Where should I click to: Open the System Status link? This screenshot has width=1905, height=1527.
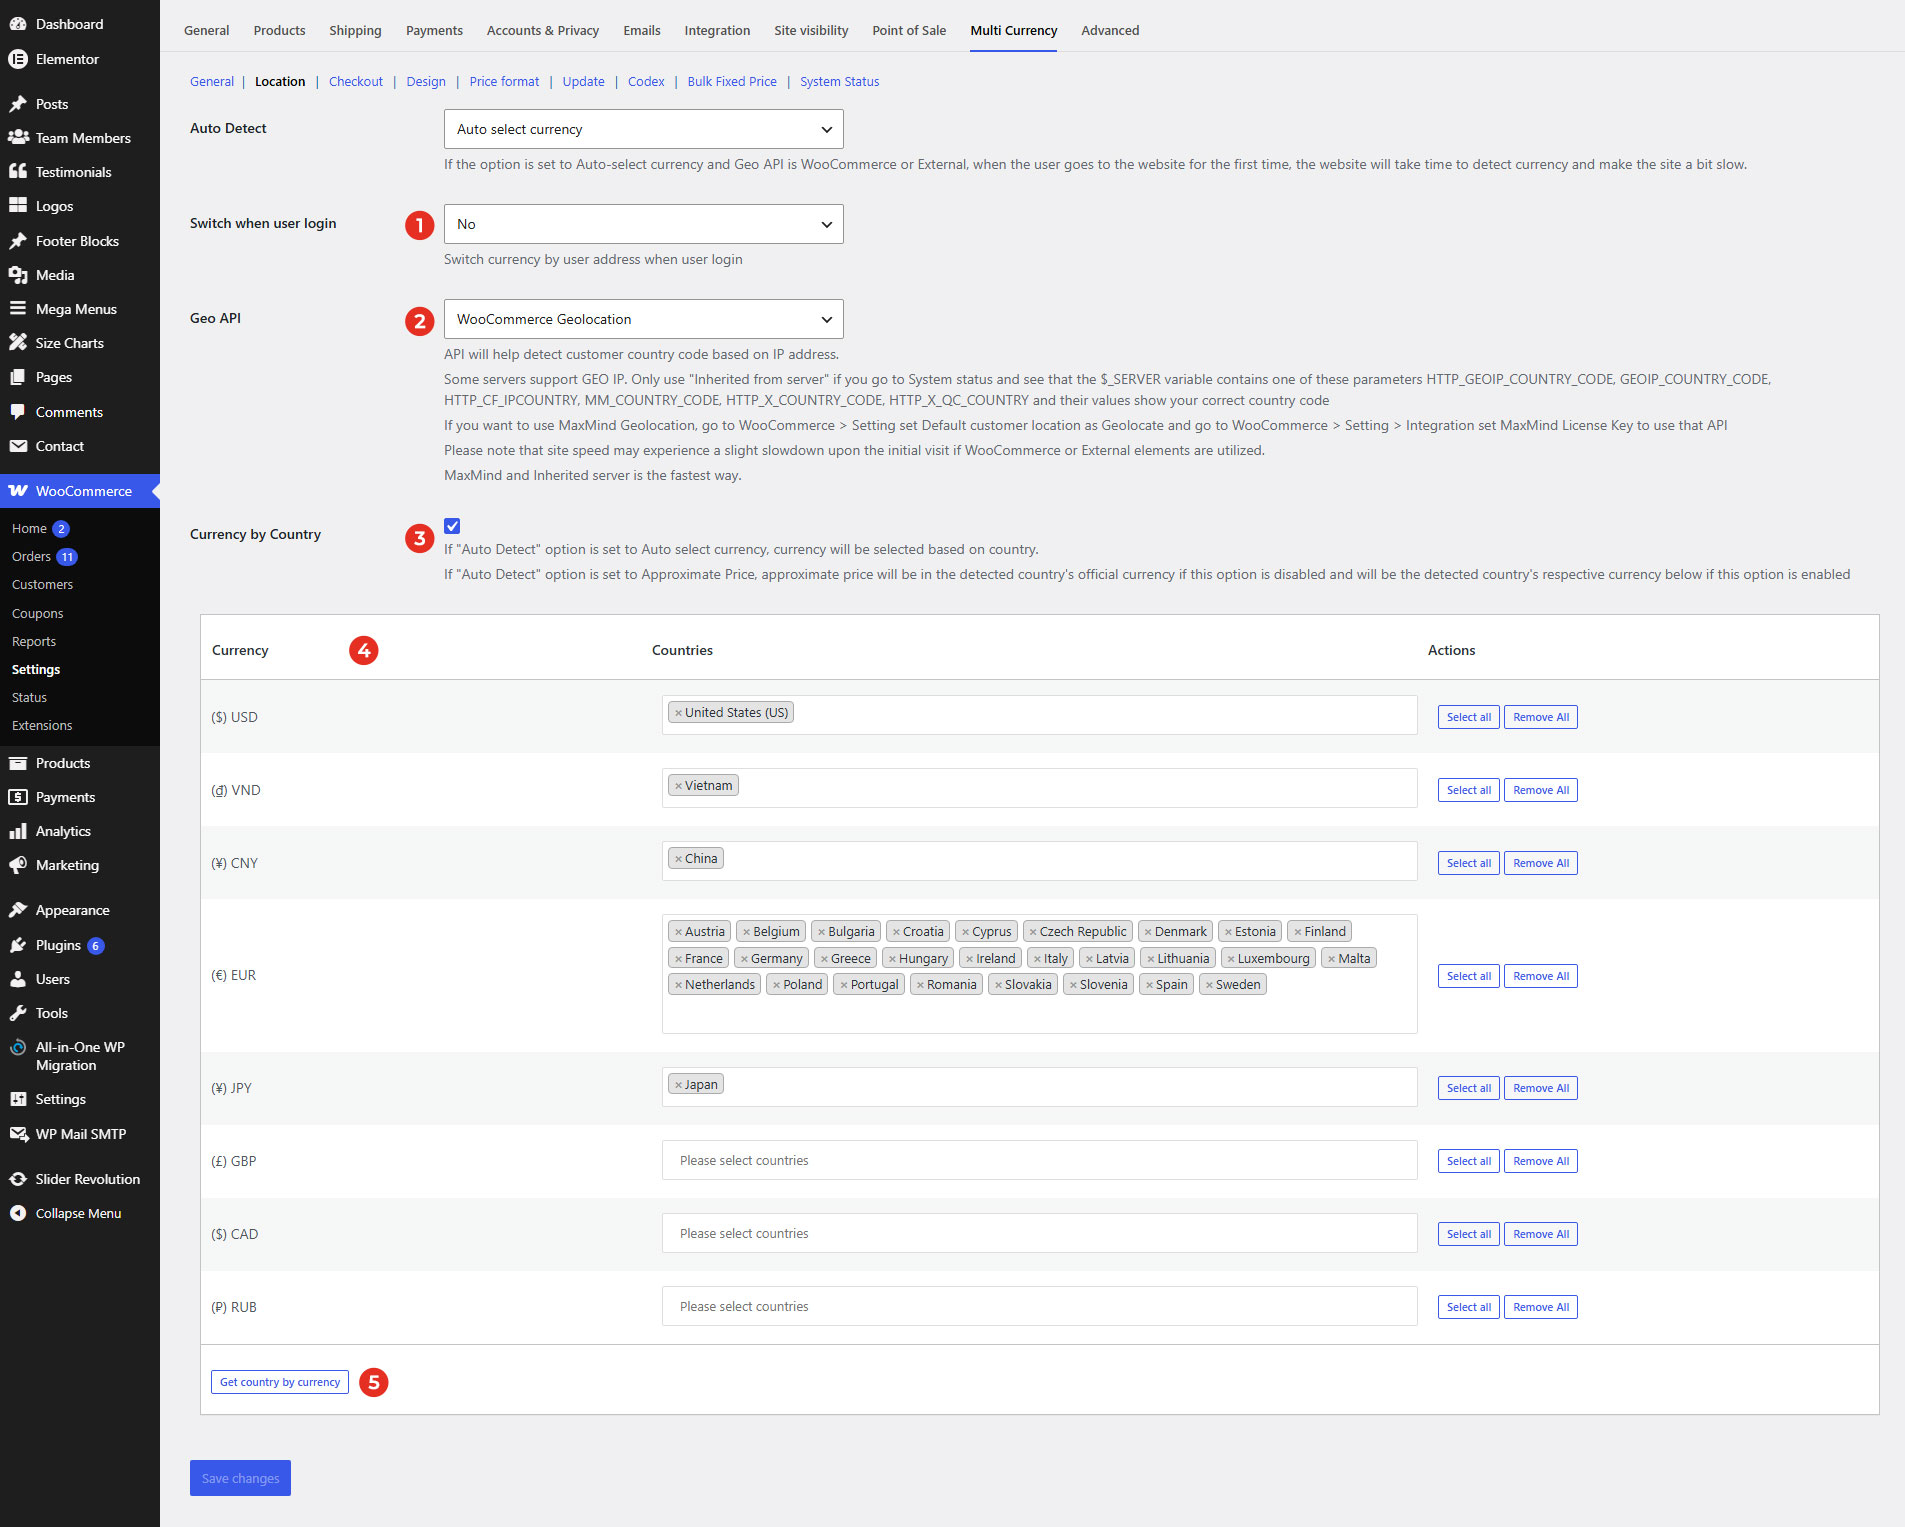(839, 82)
